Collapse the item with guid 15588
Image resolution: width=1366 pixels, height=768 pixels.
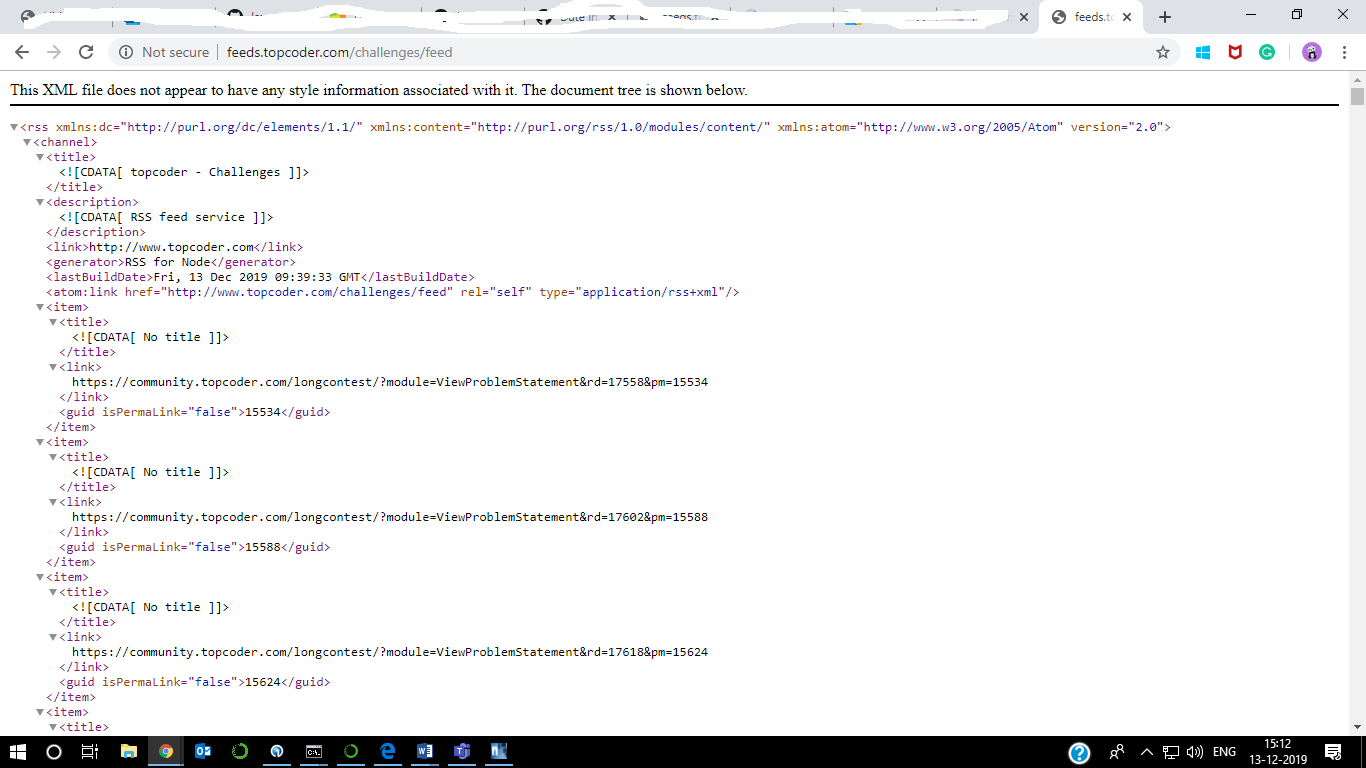(40, 442)
